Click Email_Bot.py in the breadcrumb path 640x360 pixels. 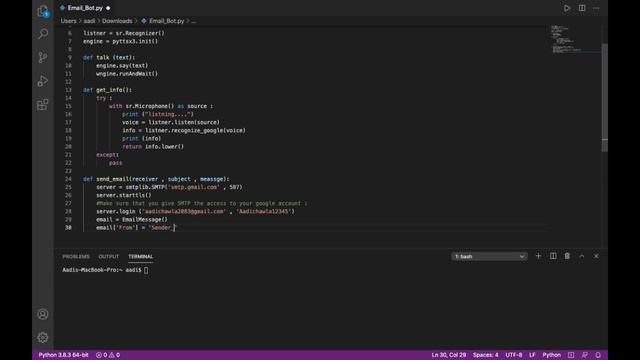point(167,21)
